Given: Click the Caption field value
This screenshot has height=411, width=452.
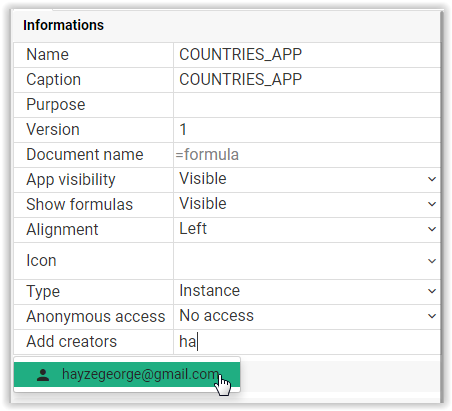Looking at the screenshot, I should [307, 80].
